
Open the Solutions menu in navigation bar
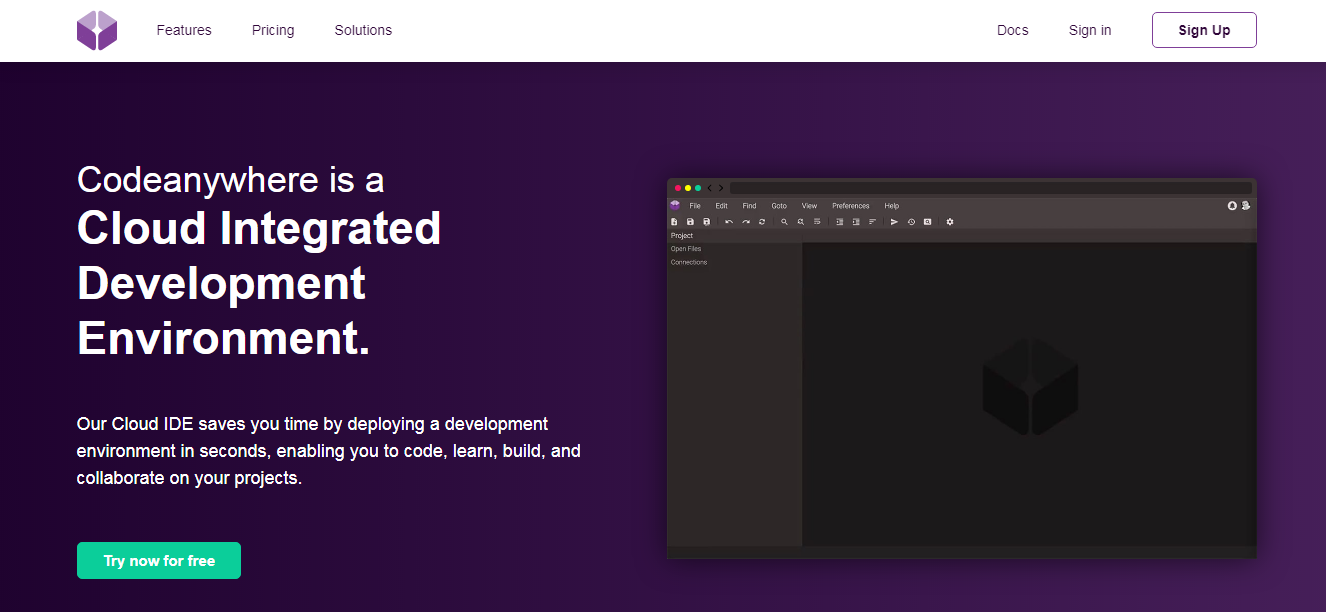coord(363,30)
